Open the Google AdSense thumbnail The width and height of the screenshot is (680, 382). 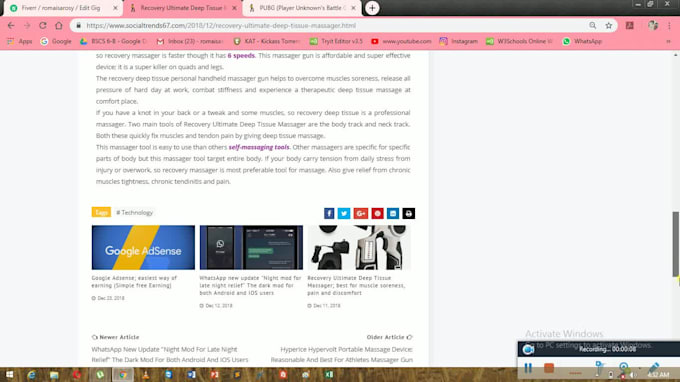[x=143, y=248]
